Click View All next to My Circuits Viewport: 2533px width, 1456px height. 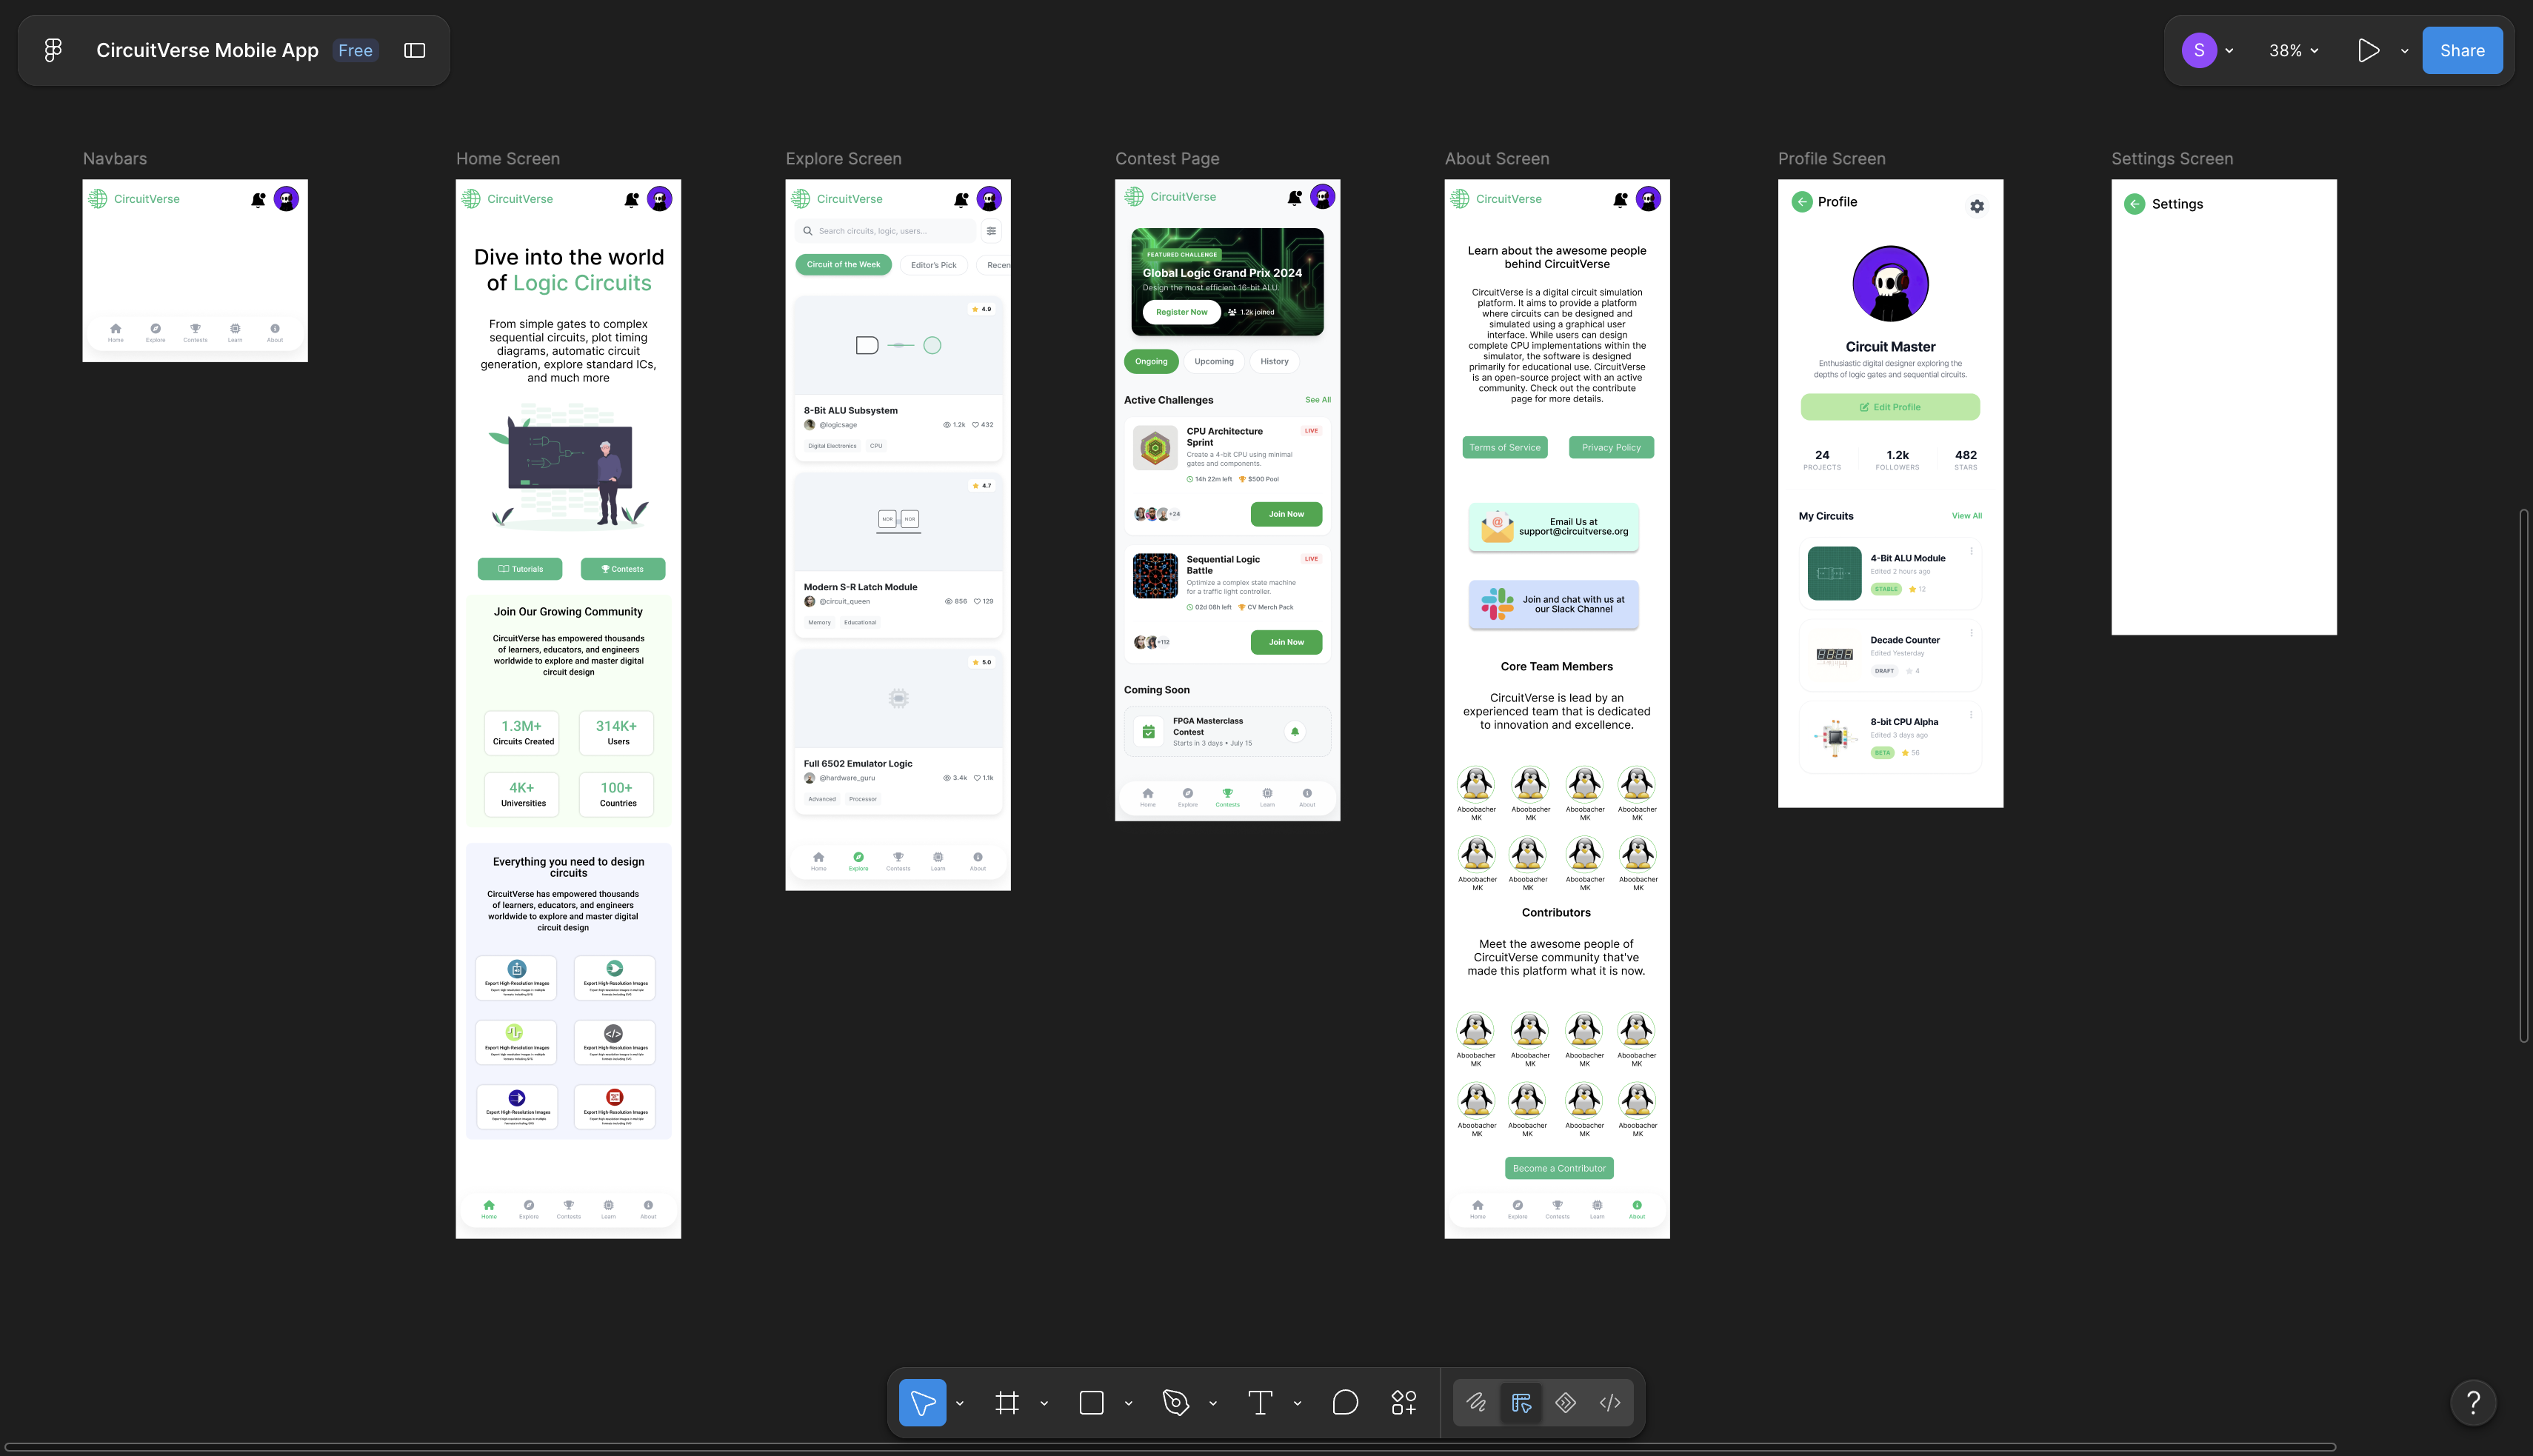1966,516
